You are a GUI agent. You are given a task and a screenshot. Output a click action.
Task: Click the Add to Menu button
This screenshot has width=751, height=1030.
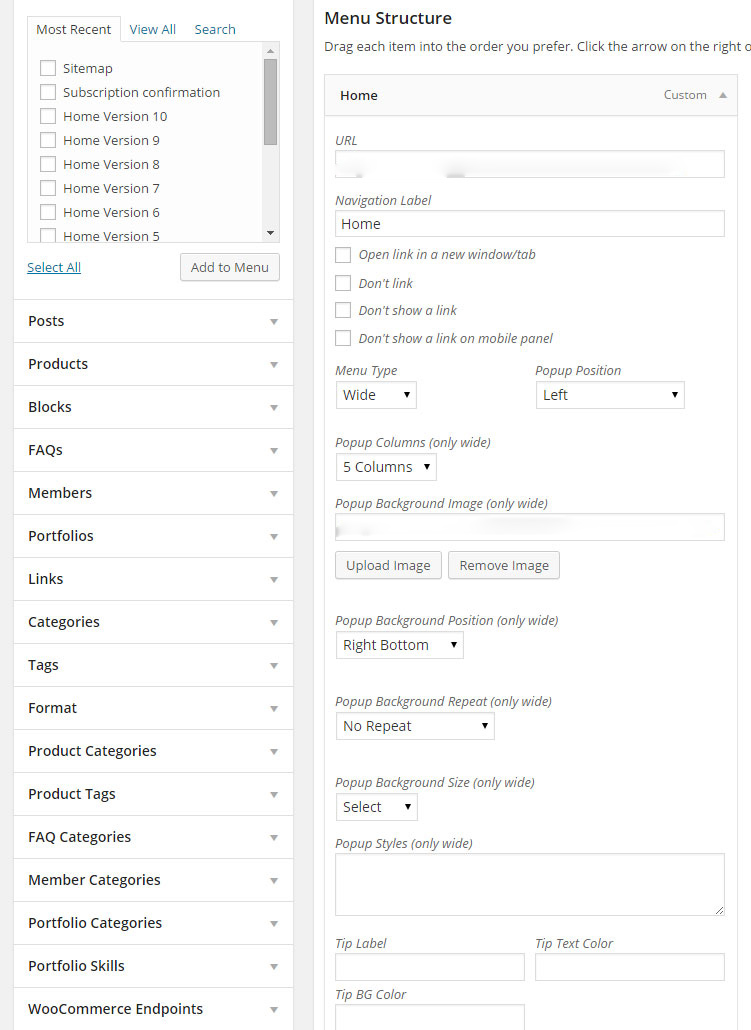(230, 267)
